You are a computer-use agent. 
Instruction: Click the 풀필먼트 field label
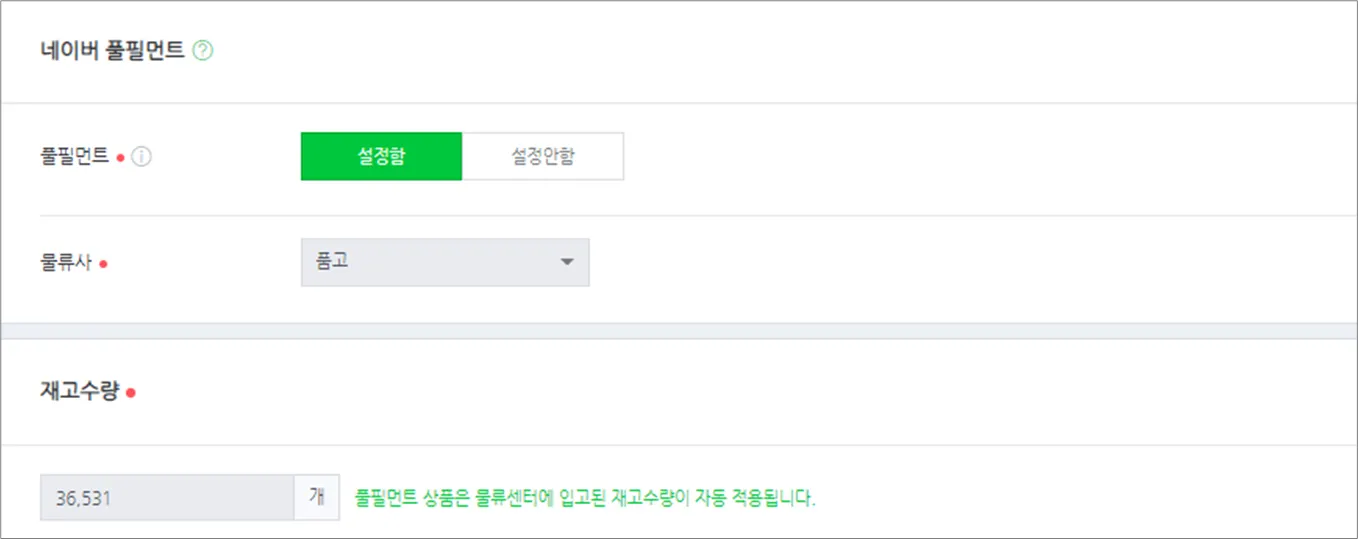74,157
